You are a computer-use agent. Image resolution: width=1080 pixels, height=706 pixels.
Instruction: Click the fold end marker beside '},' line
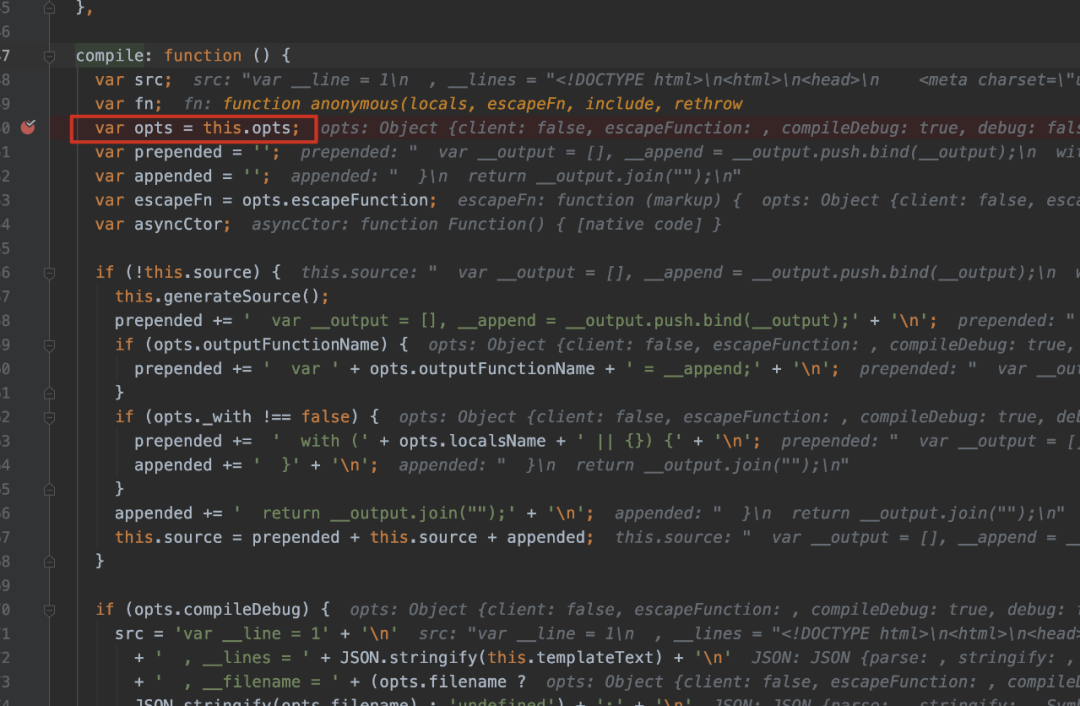(x=49, y=8)
